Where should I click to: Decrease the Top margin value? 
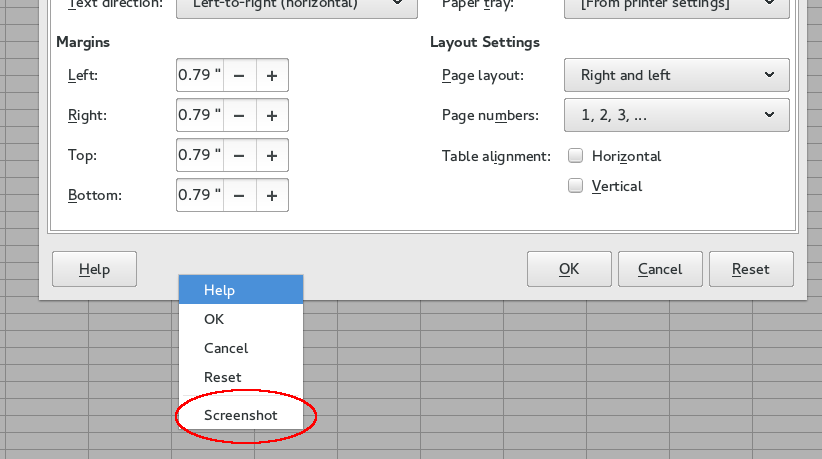pyautogui.click(x=239, y=155)
